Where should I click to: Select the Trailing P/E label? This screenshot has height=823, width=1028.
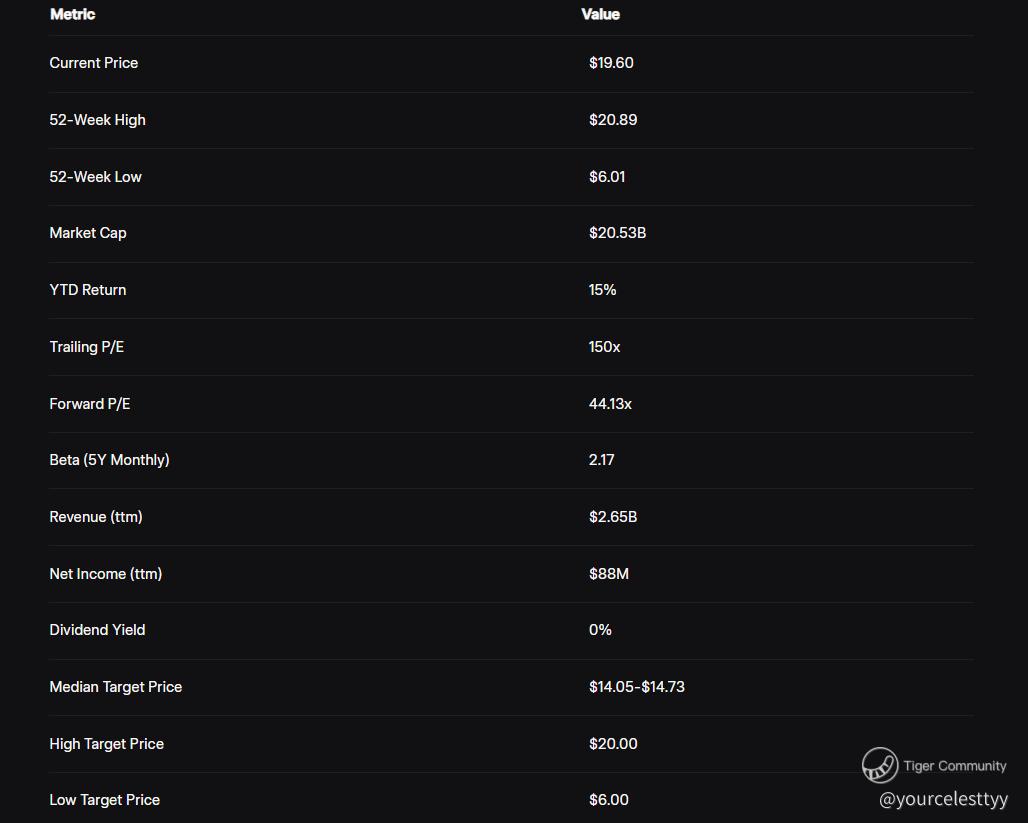pyautogui.click(x=87, y=347)
